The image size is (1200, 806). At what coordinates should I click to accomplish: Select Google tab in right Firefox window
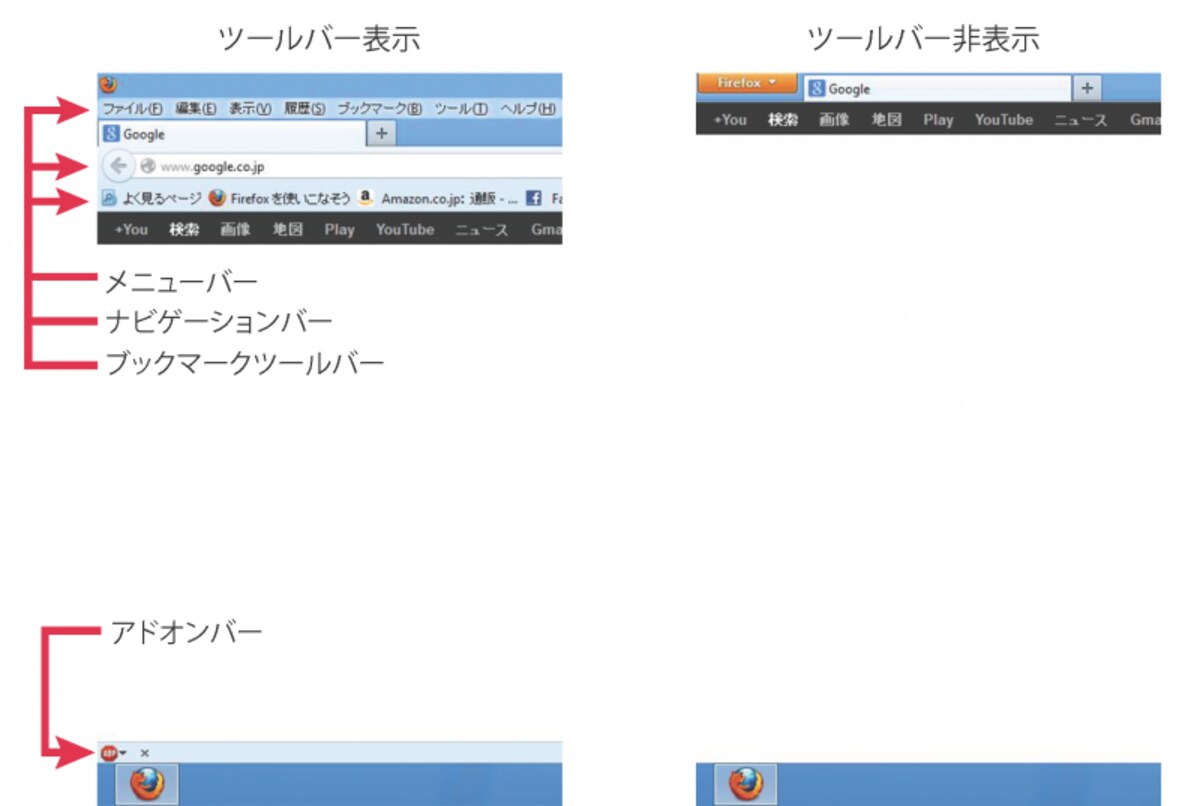(937, 89)
